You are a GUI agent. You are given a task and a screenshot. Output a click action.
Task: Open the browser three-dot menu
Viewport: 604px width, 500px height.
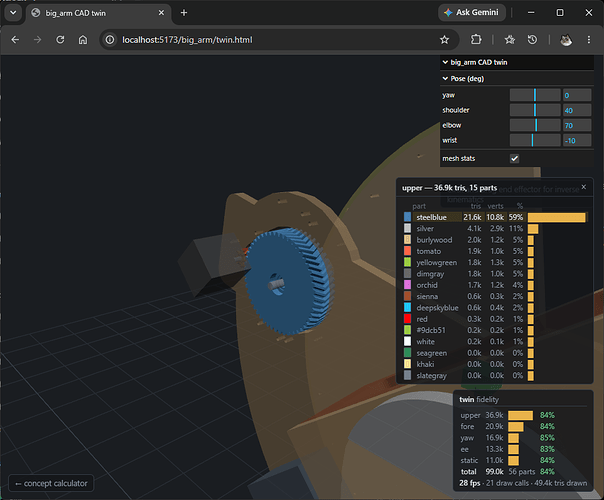click(589, 40)
